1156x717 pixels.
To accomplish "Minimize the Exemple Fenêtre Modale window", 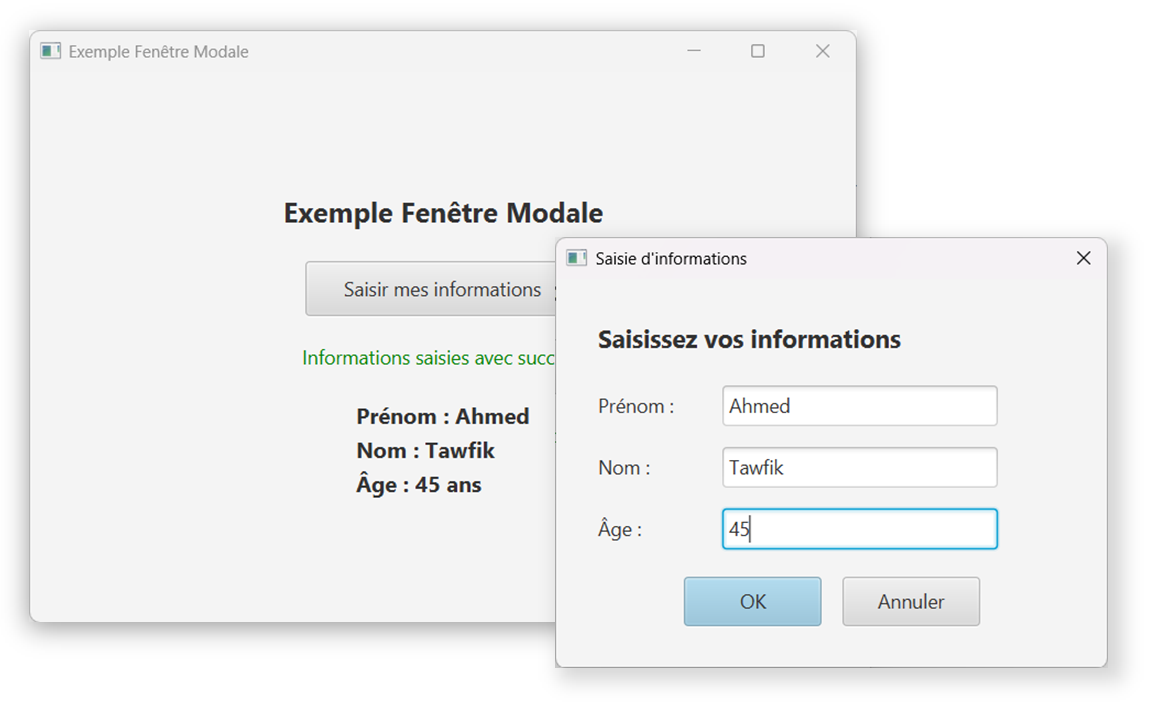I will coord(694,50).
